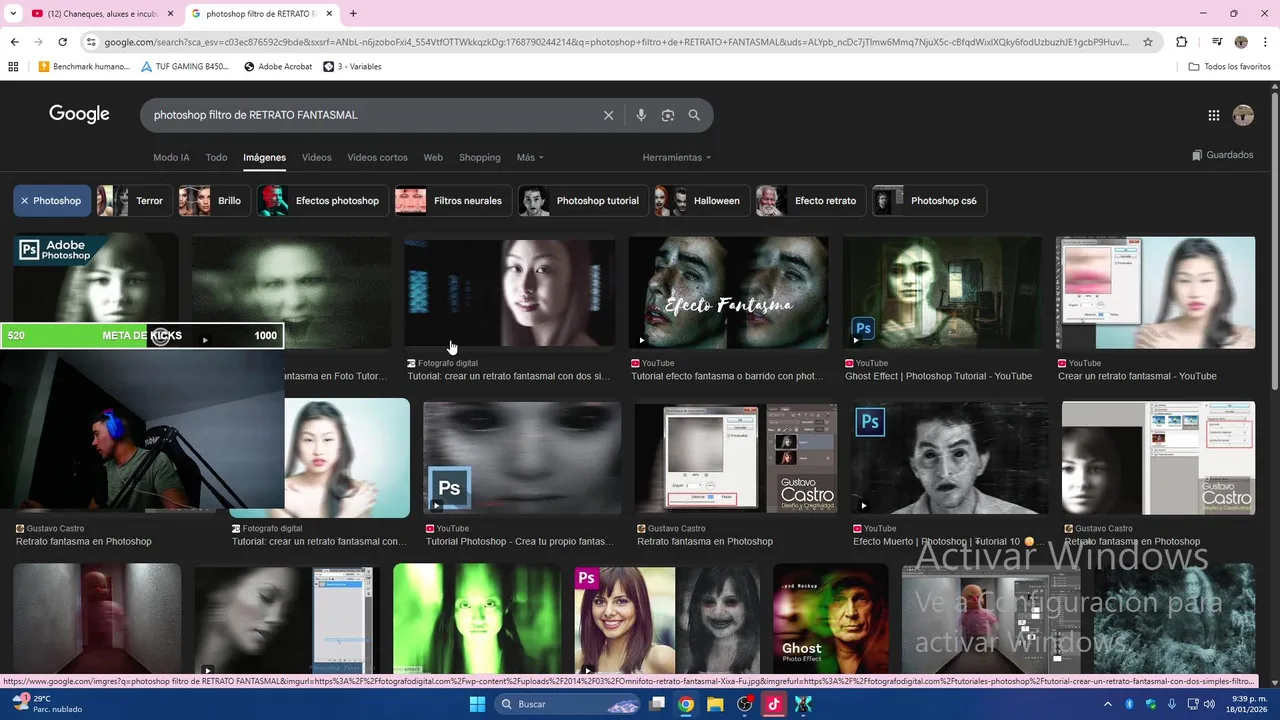This screenshot has height=720, width=1280.
Task: Open the Chrome media control icon
Action: (x=1217, y=42)
